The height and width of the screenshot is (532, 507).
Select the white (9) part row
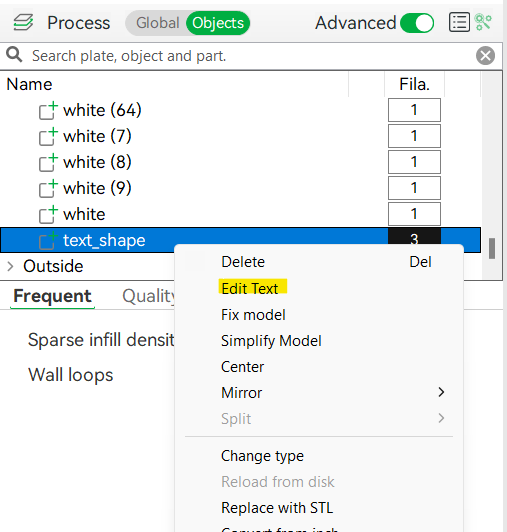click(x=240, y=188)
